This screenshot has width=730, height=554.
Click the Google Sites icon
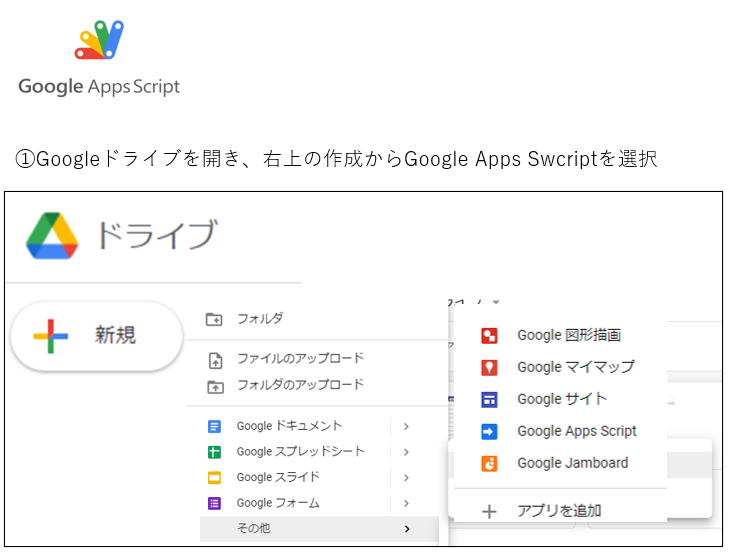[489, 399]
